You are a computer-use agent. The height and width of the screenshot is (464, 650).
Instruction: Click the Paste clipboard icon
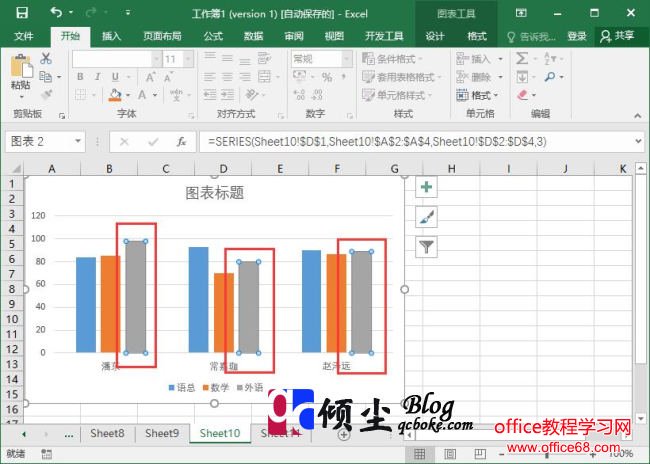coord(22,66)
